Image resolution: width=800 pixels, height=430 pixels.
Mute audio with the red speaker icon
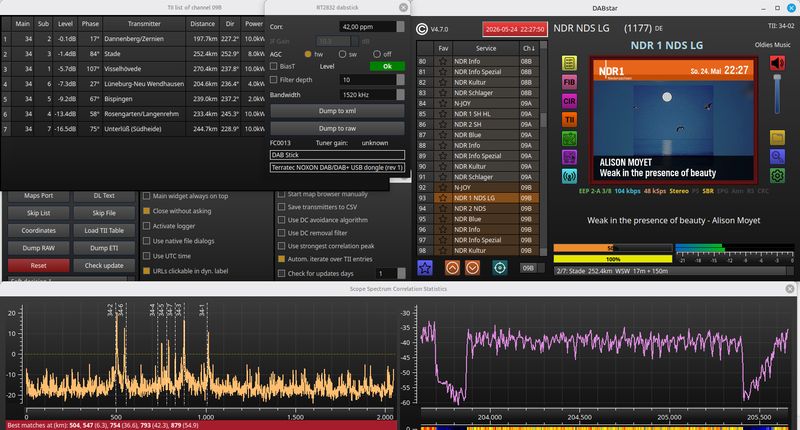coord(777,63)
